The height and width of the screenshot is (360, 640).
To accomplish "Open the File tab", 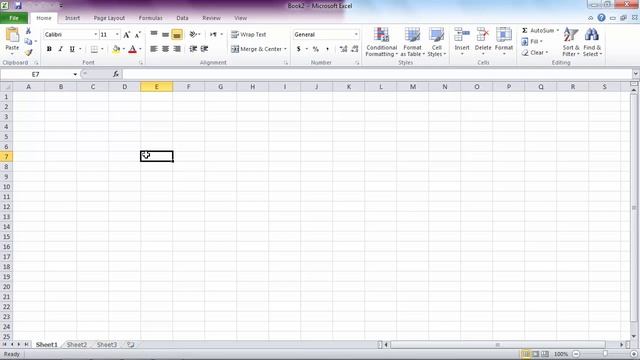I will click(x=14, y=18).
